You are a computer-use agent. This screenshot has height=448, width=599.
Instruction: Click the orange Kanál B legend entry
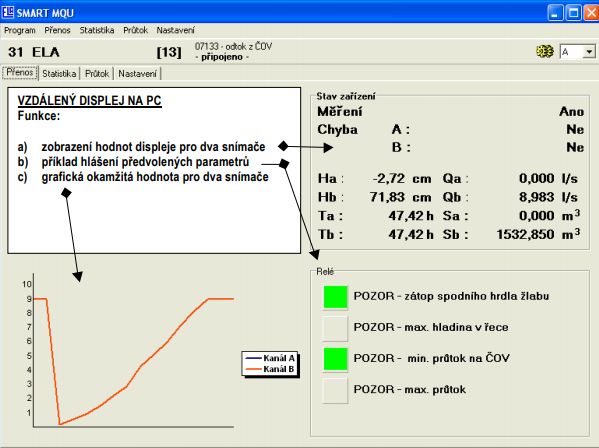pos(270,369)
